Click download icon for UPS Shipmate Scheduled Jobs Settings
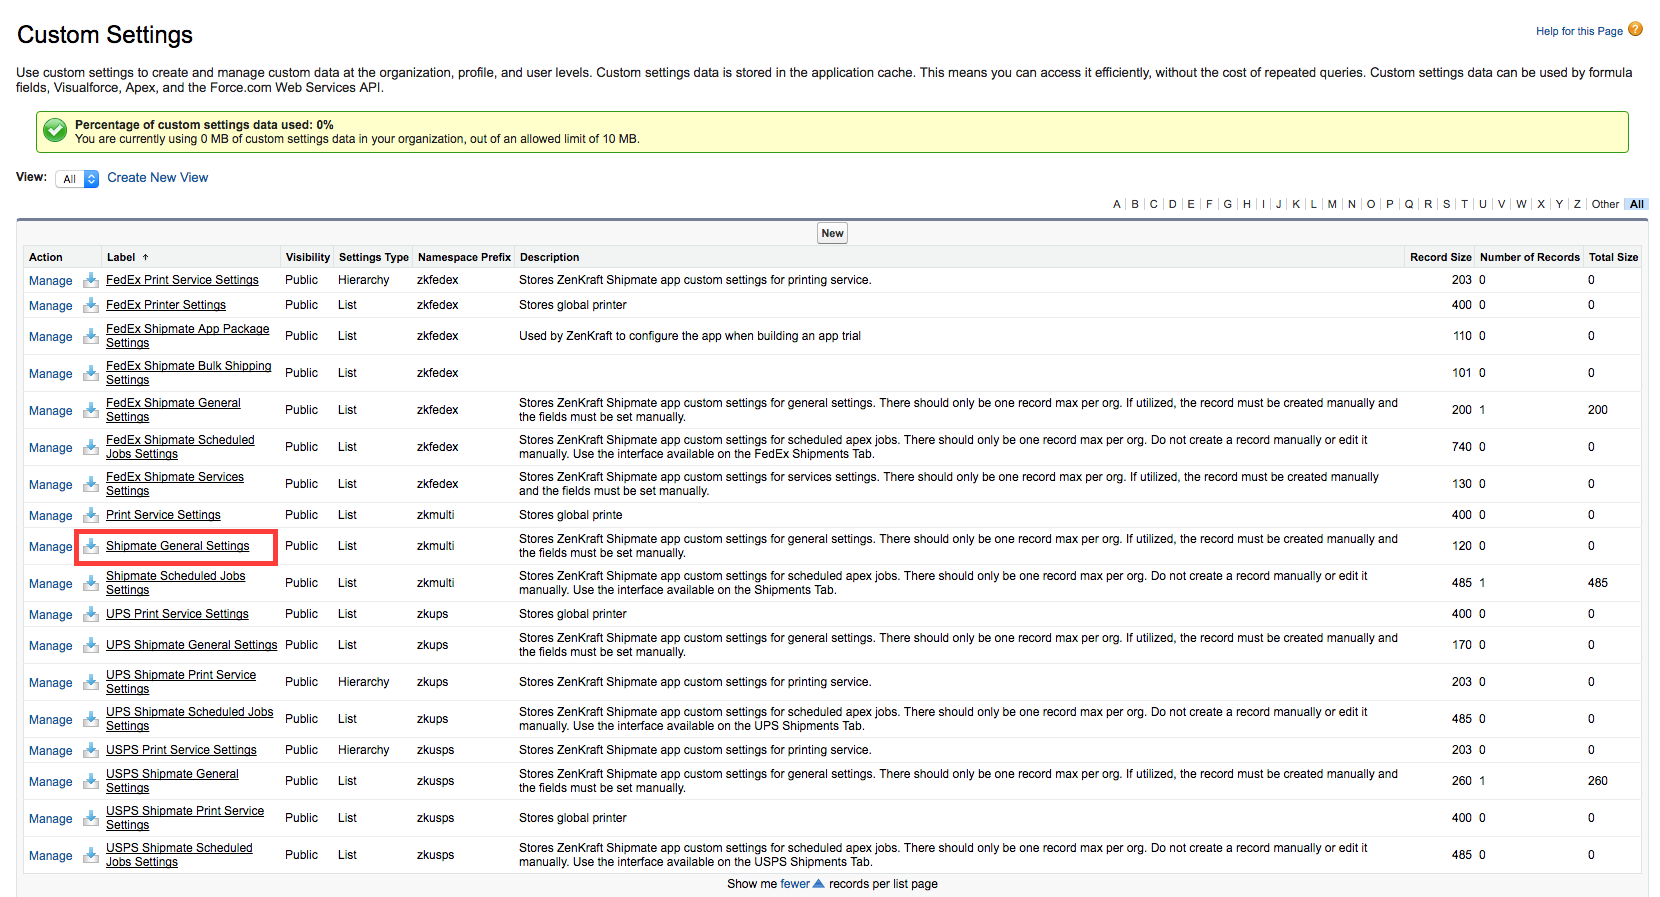This screenshot has width=1660, height=897. pos(90,719)
